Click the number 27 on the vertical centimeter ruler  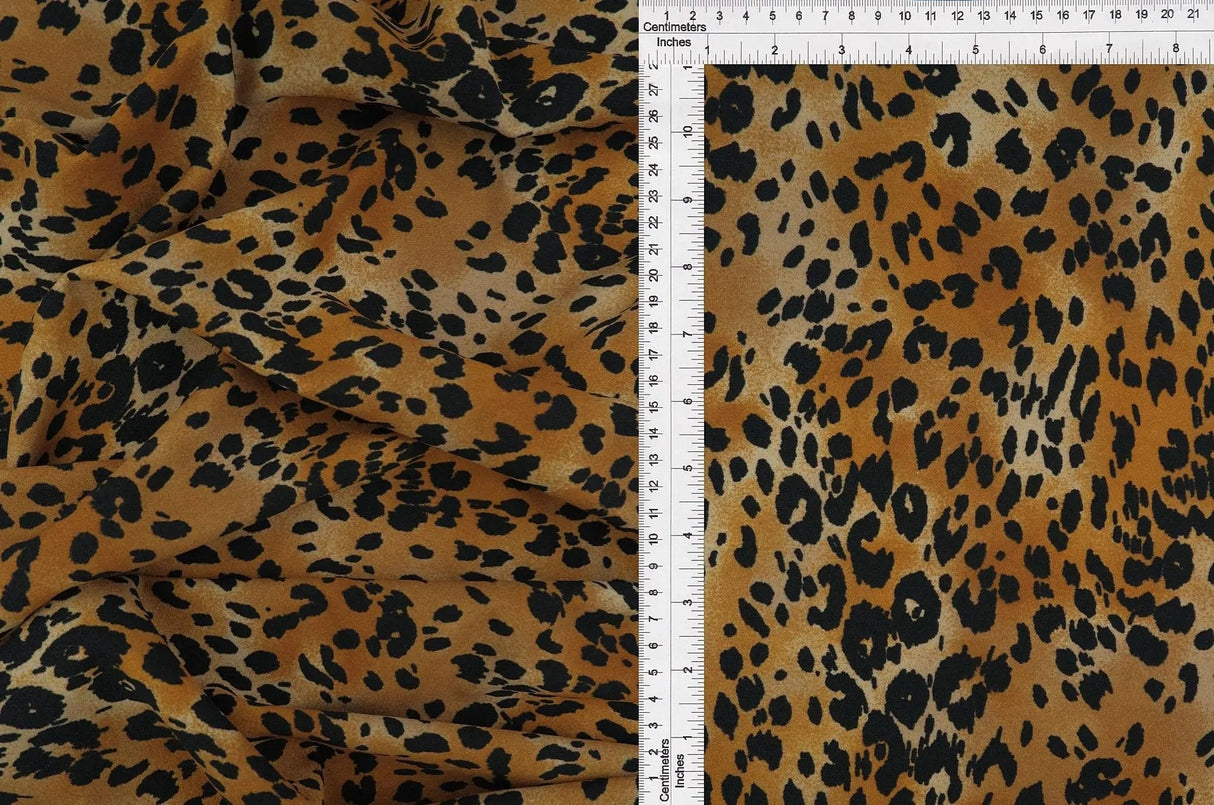[x=653, y=91]
